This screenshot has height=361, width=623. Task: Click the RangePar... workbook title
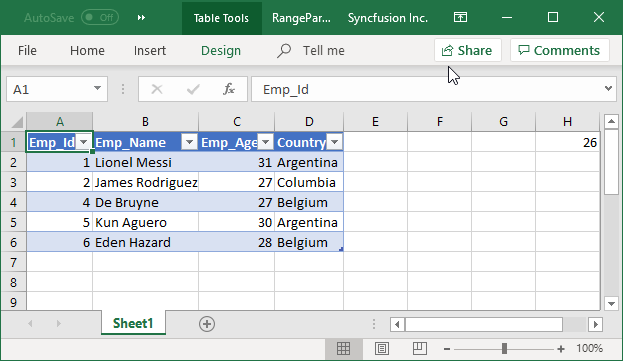[x=301, y=18]
